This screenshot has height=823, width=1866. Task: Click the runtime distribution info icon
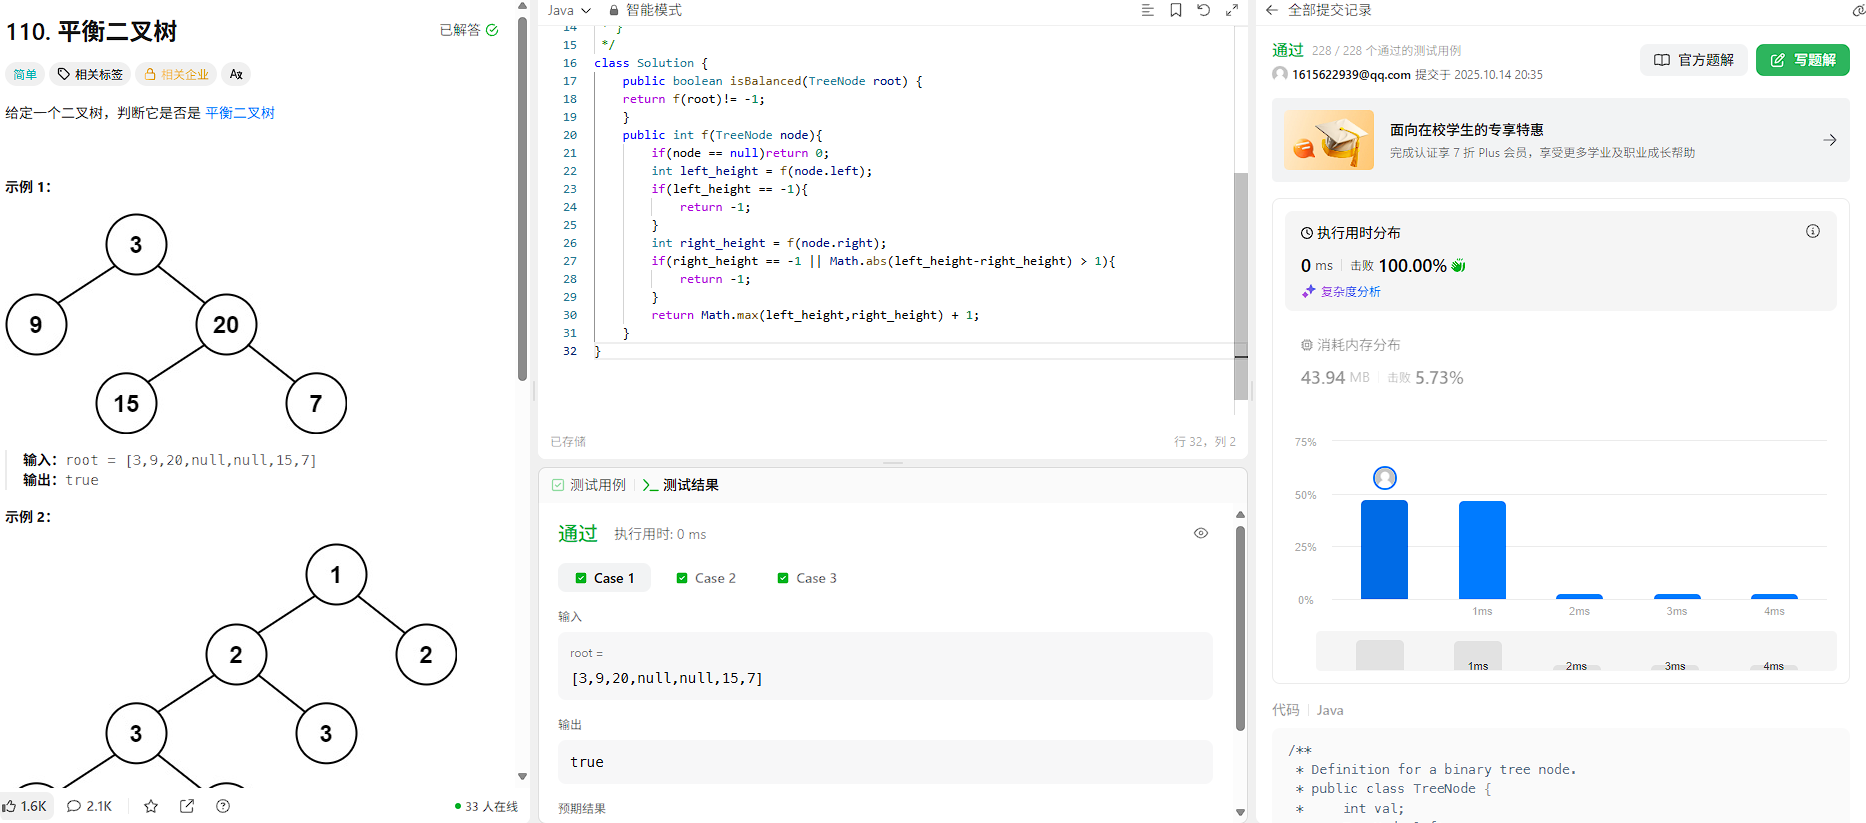click(1813, 231)
